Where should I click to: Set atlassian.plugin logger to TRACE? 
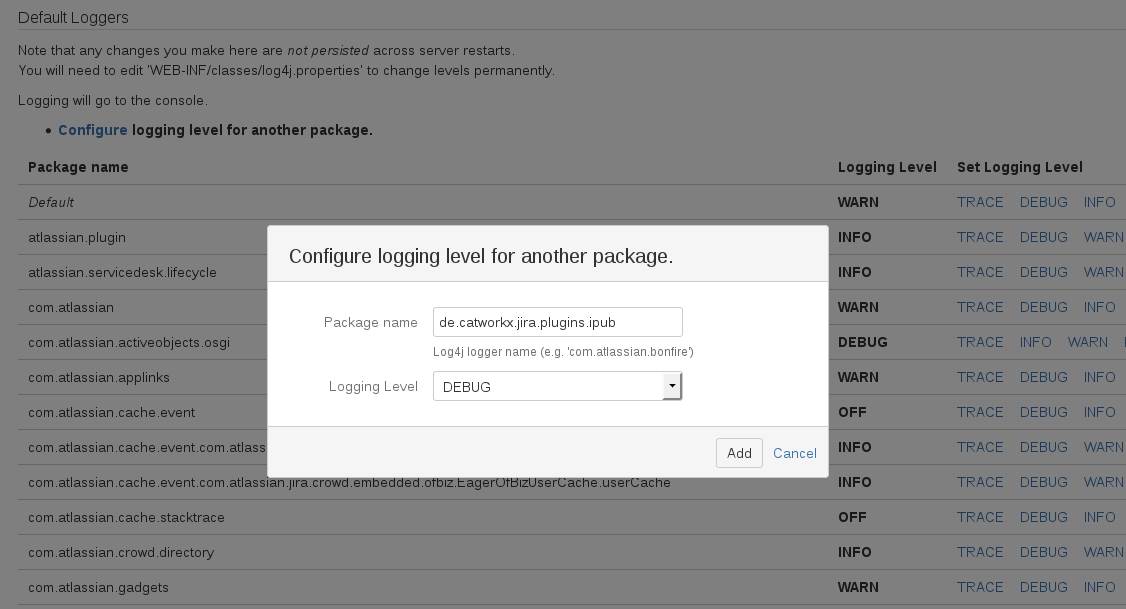tap(980, 237)
